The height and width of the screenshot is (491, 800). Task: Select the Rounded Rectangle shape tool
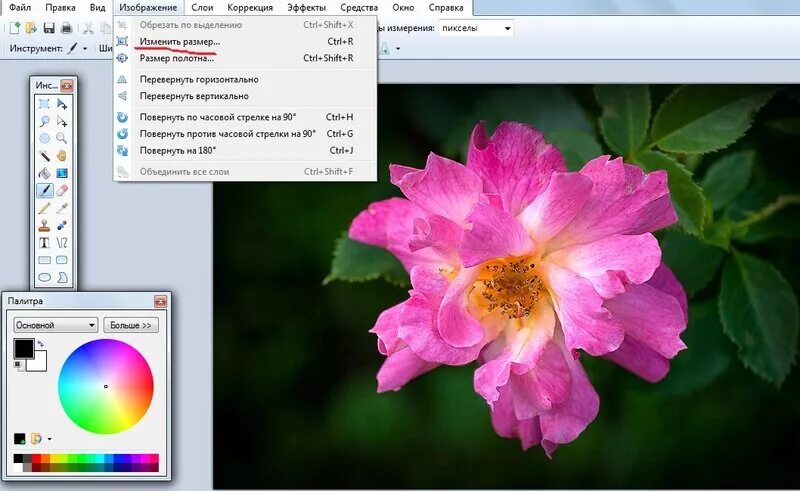point(62,260)
